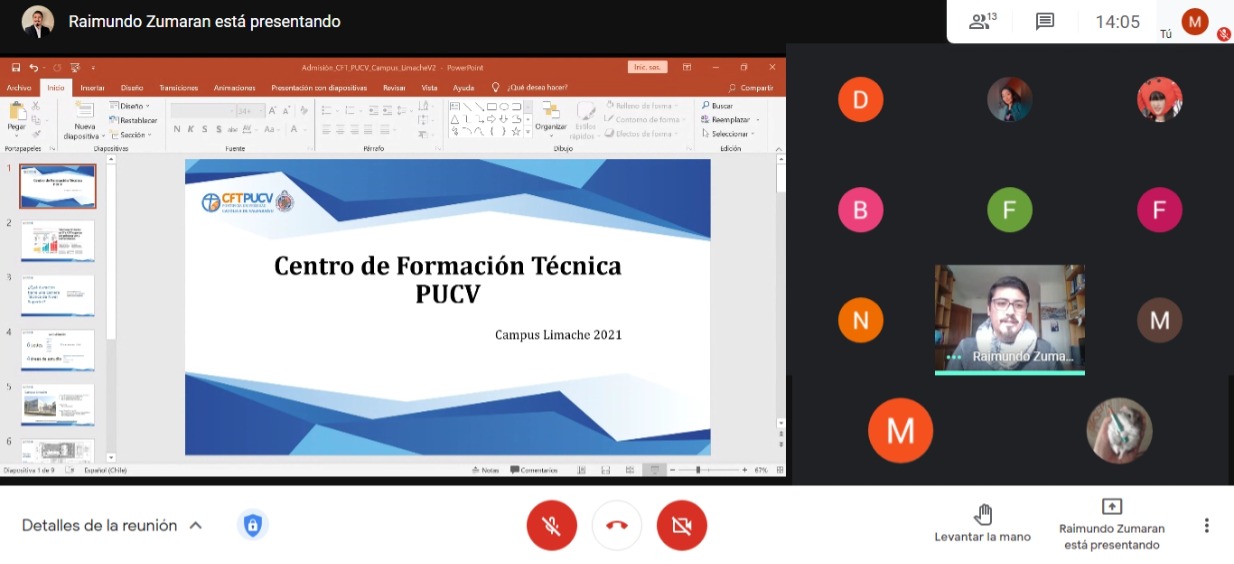This screenshot has width=1234, height=564.
Task: Click Undo arrow in PowerPoint title bar
Action: click(33, 67)
